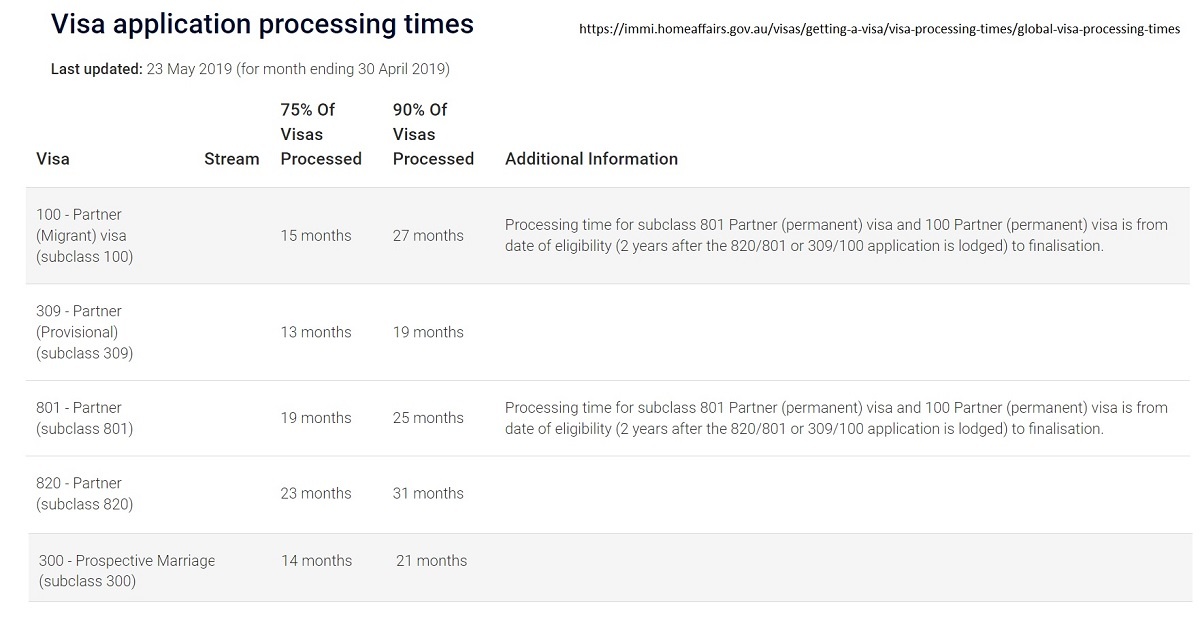Click the '15 months' cell for subclass 100
This screenshot has width=1200, height=625.
(316, 236)
